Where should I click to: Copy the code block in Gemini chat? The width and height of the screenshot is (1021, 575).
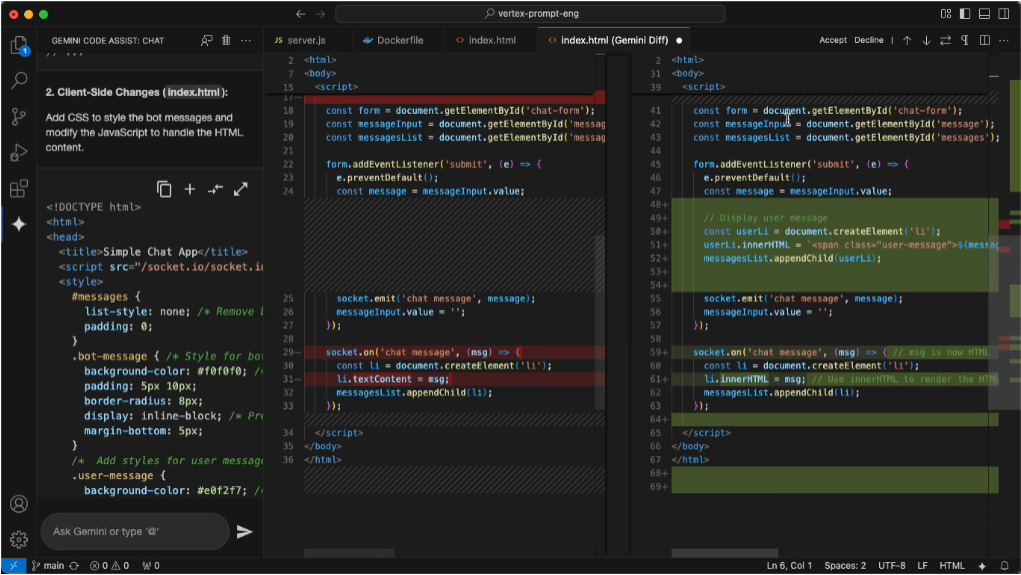point(164,189)
